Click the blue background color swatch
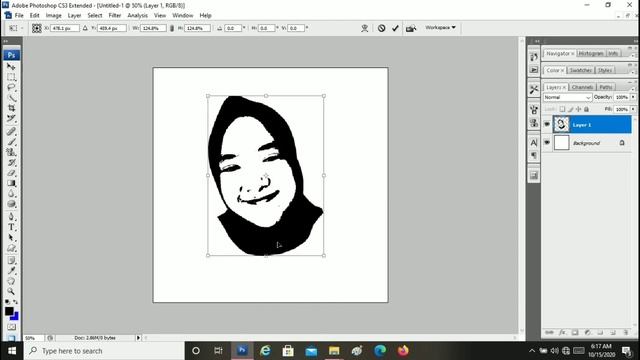The width and height of the screenshot is (640, 360). (16, 317)
